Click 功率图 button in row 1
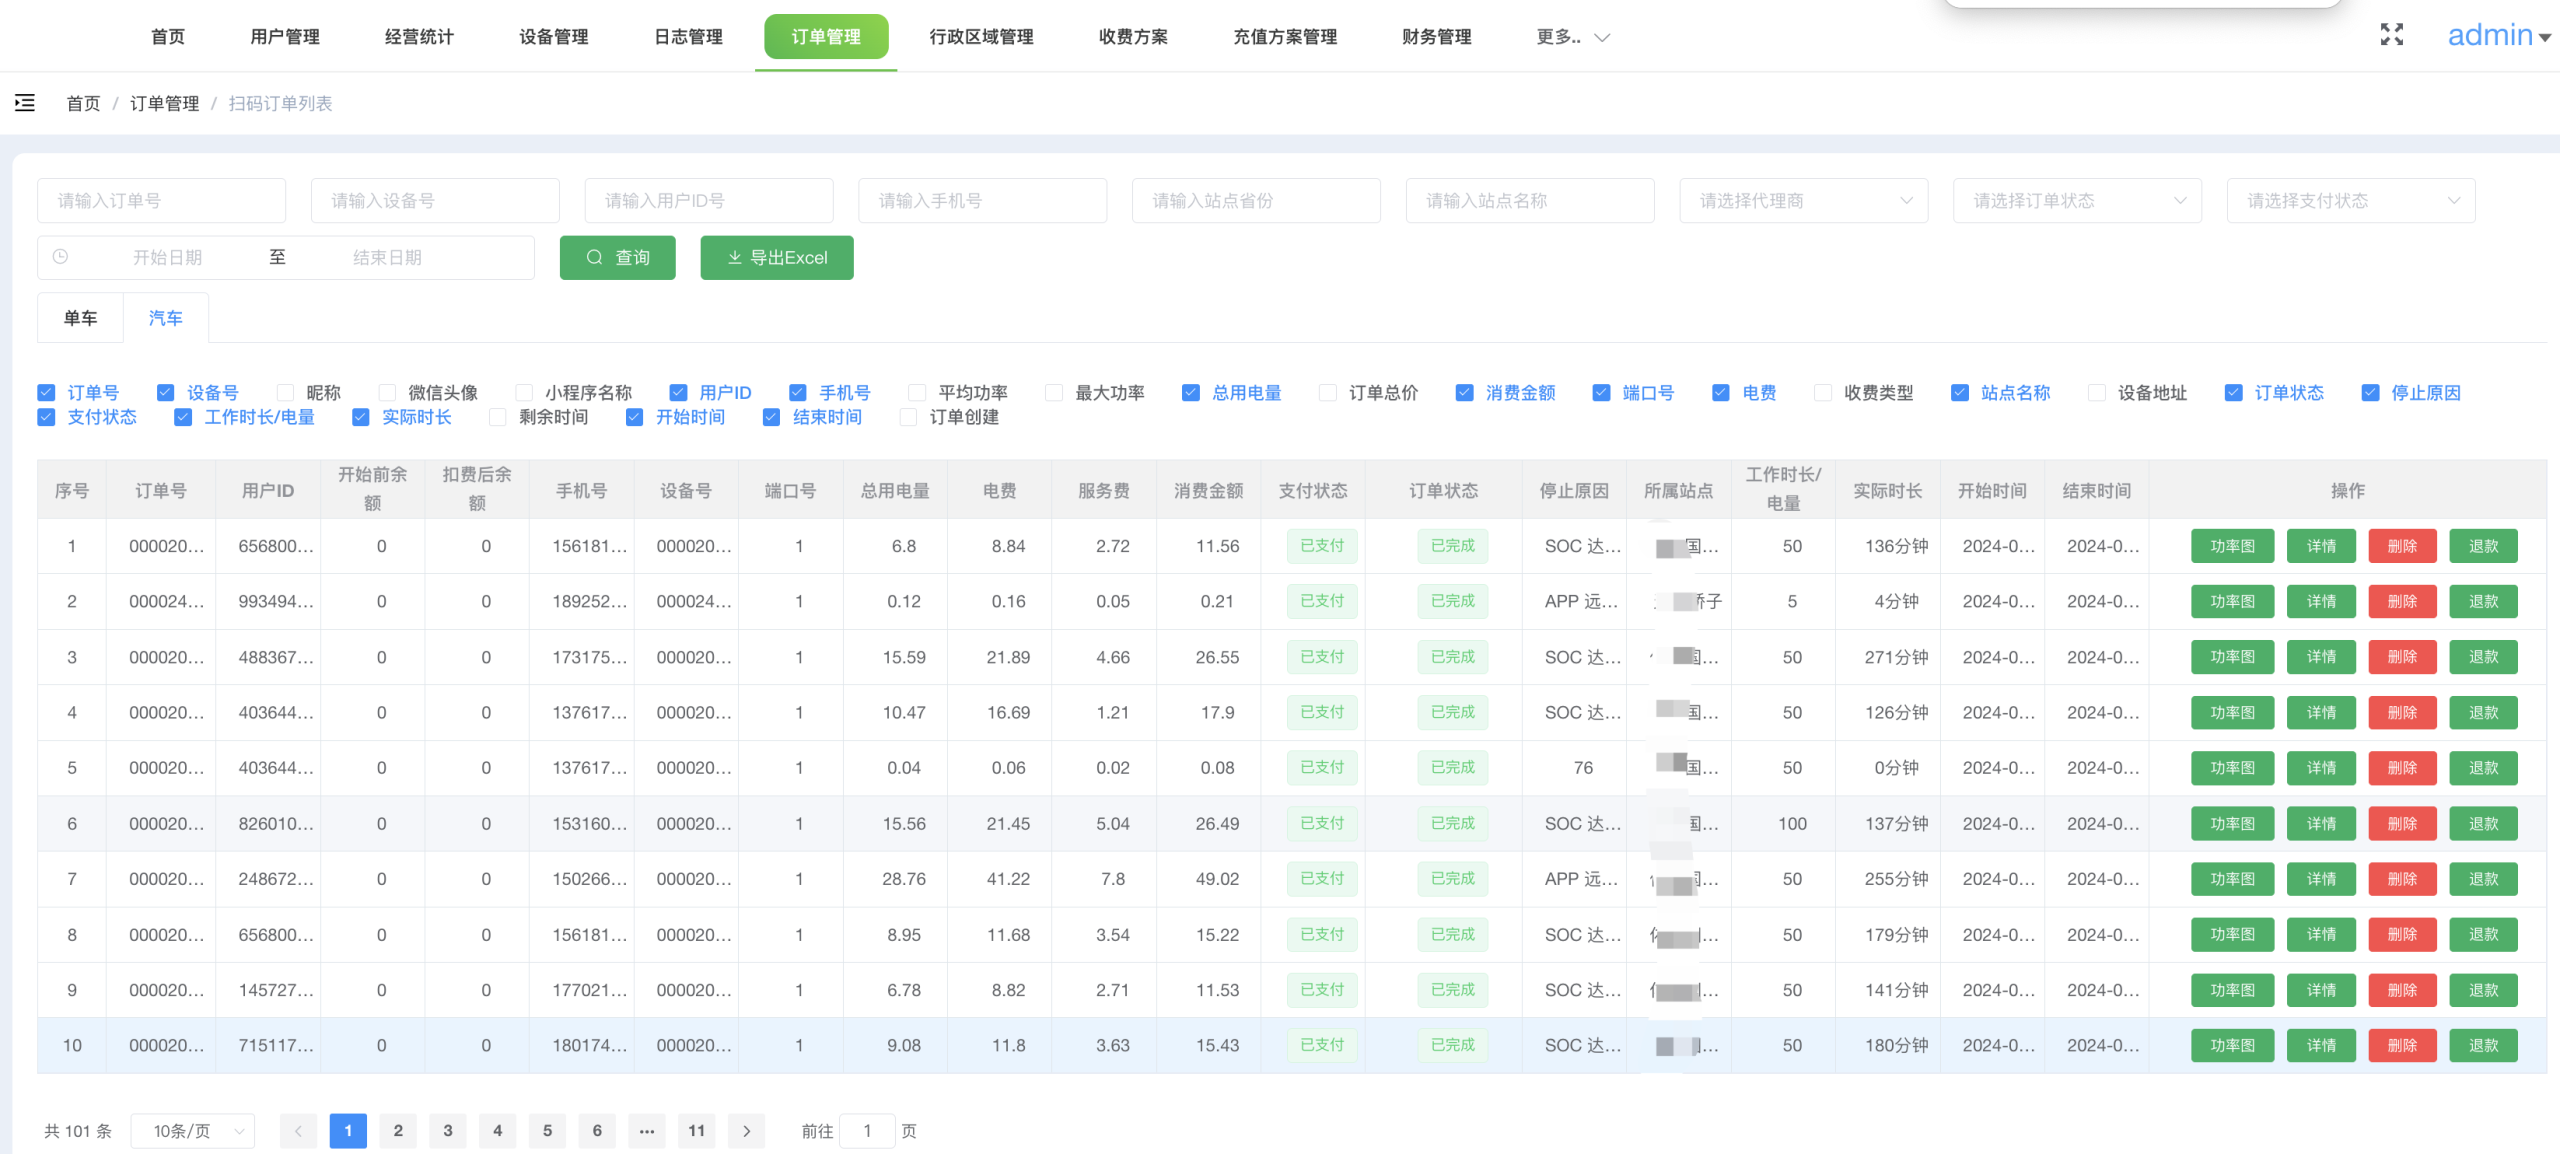Image resolution: width=2560 pixels, height=1154 pixels. point(2232,546)
